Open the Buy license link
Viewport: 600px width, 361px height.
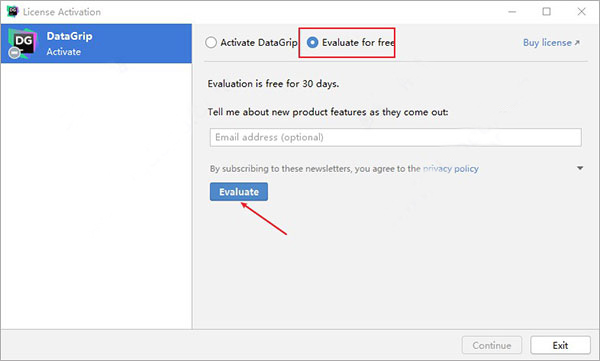[x=547, y=43]
